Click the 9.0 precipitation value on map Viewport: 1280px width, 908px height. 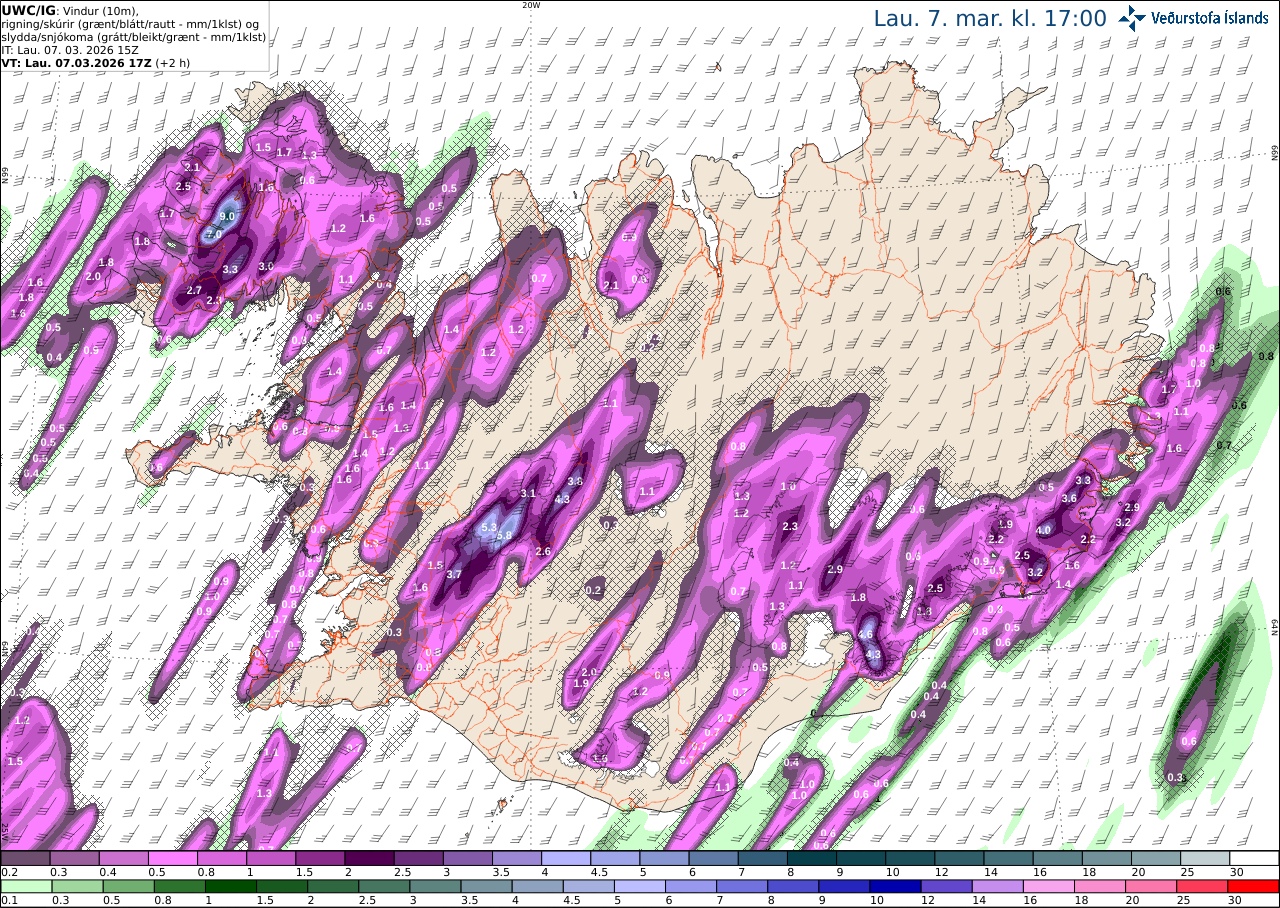point(227,216)
